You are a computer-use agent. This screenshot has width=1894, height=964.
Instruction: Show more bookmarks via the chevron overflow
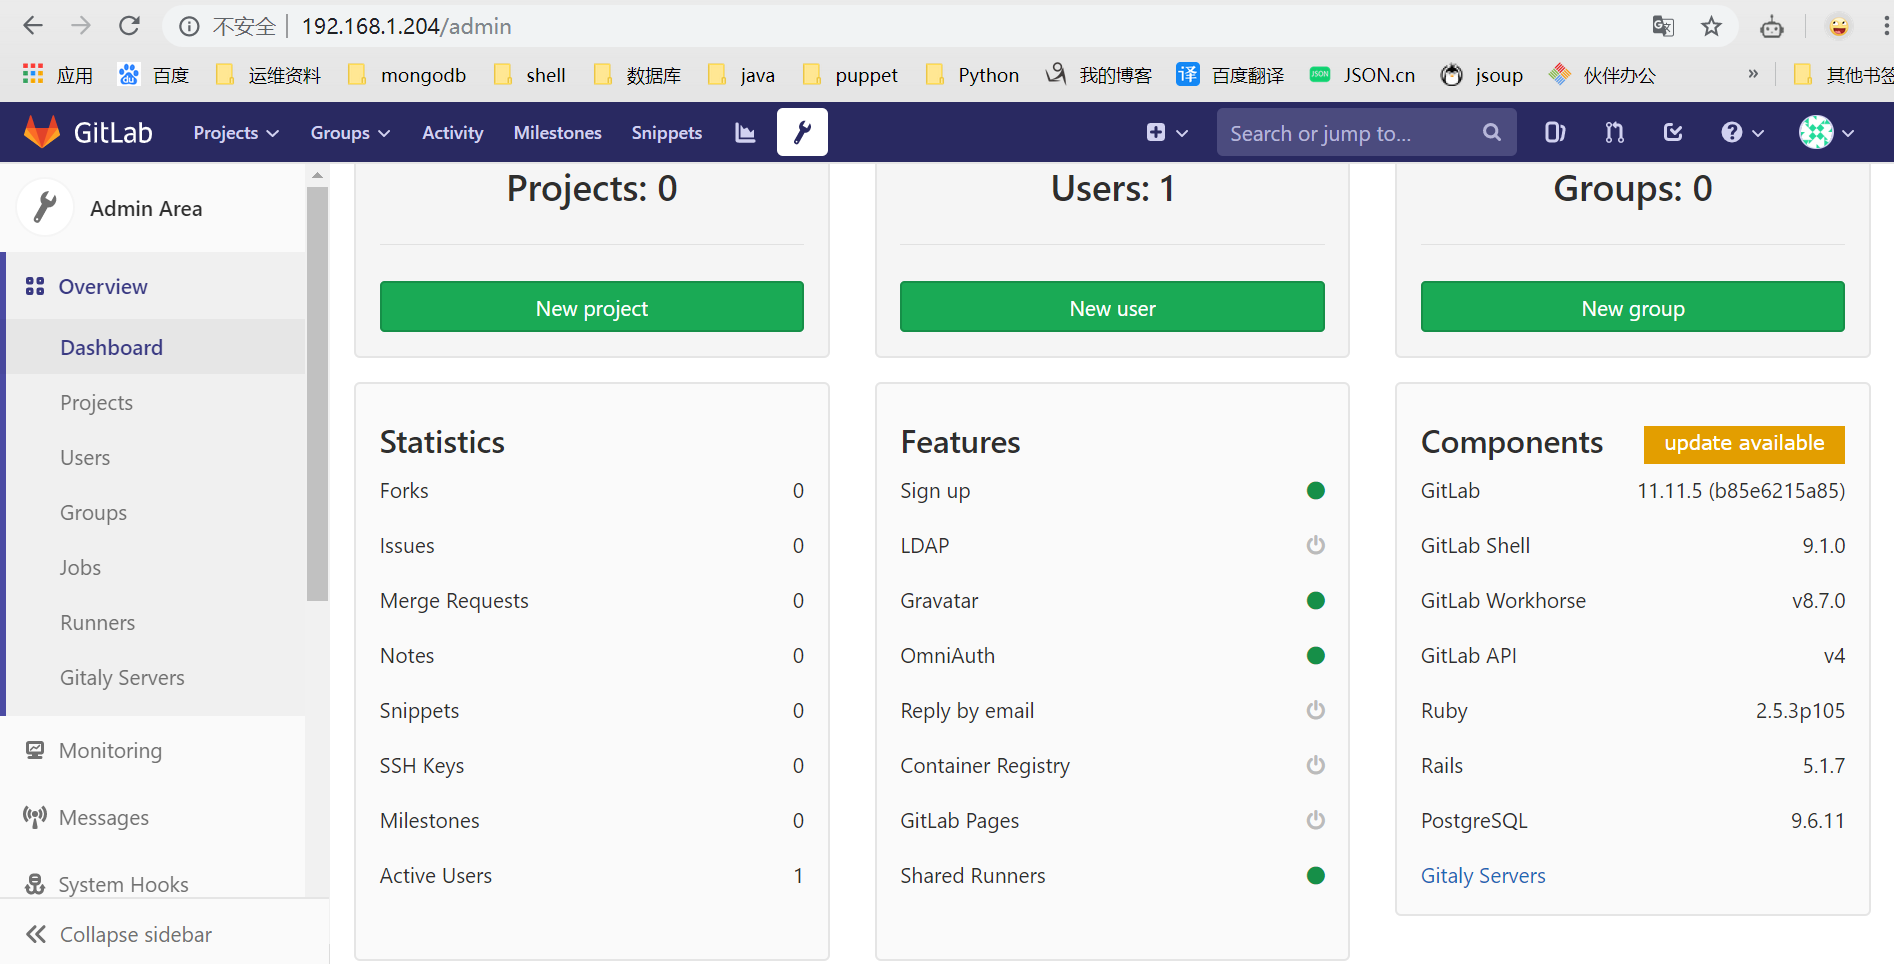(1753, 74)
